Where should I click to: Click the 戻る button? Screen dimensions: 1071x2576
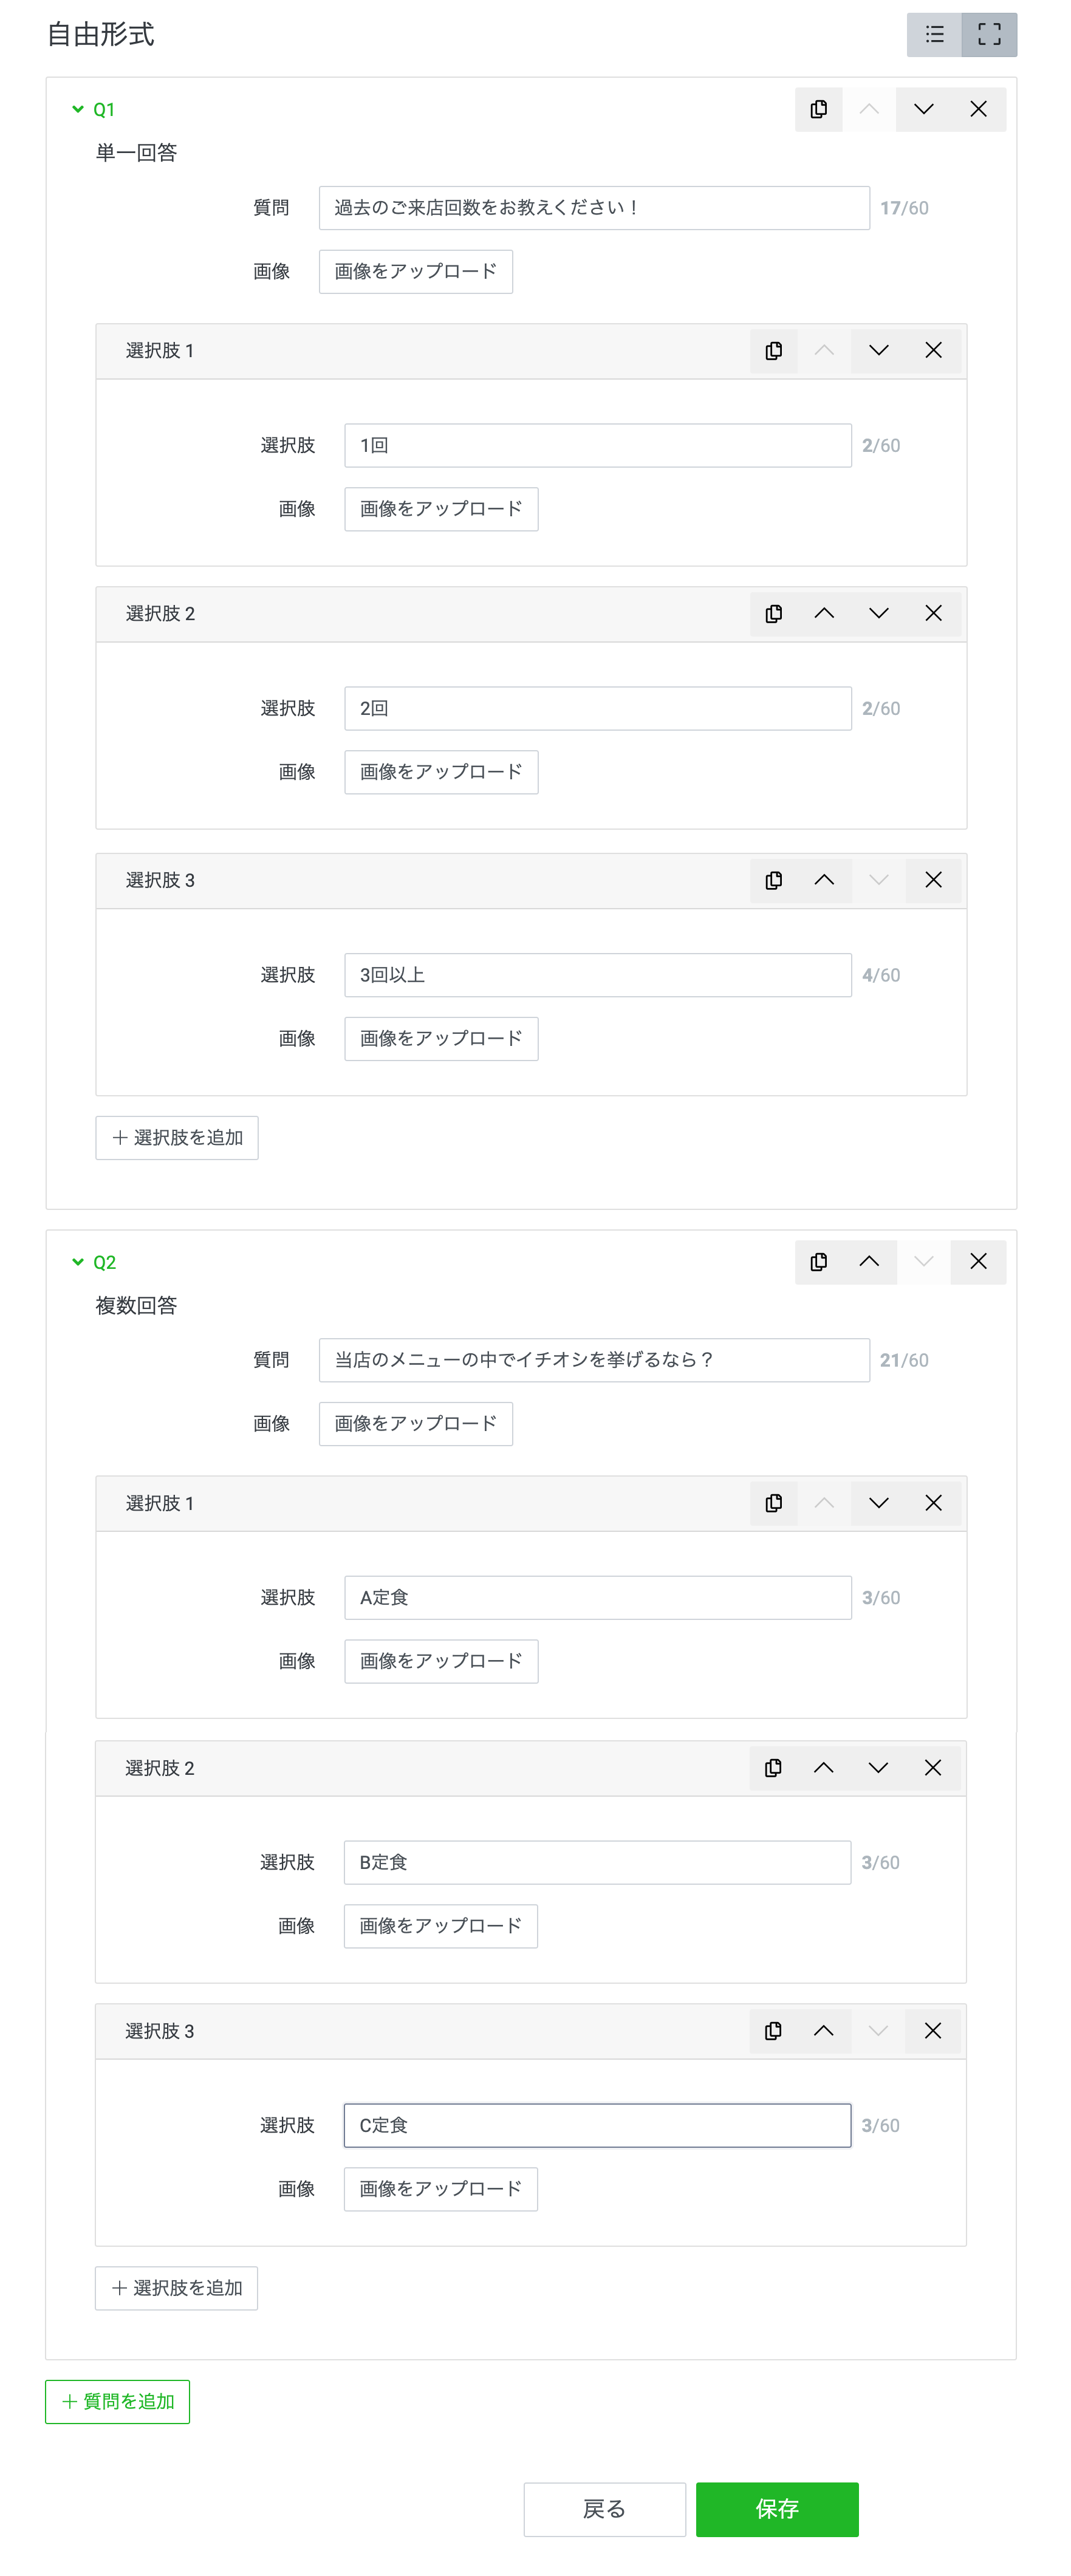[x=604, y=2508]
